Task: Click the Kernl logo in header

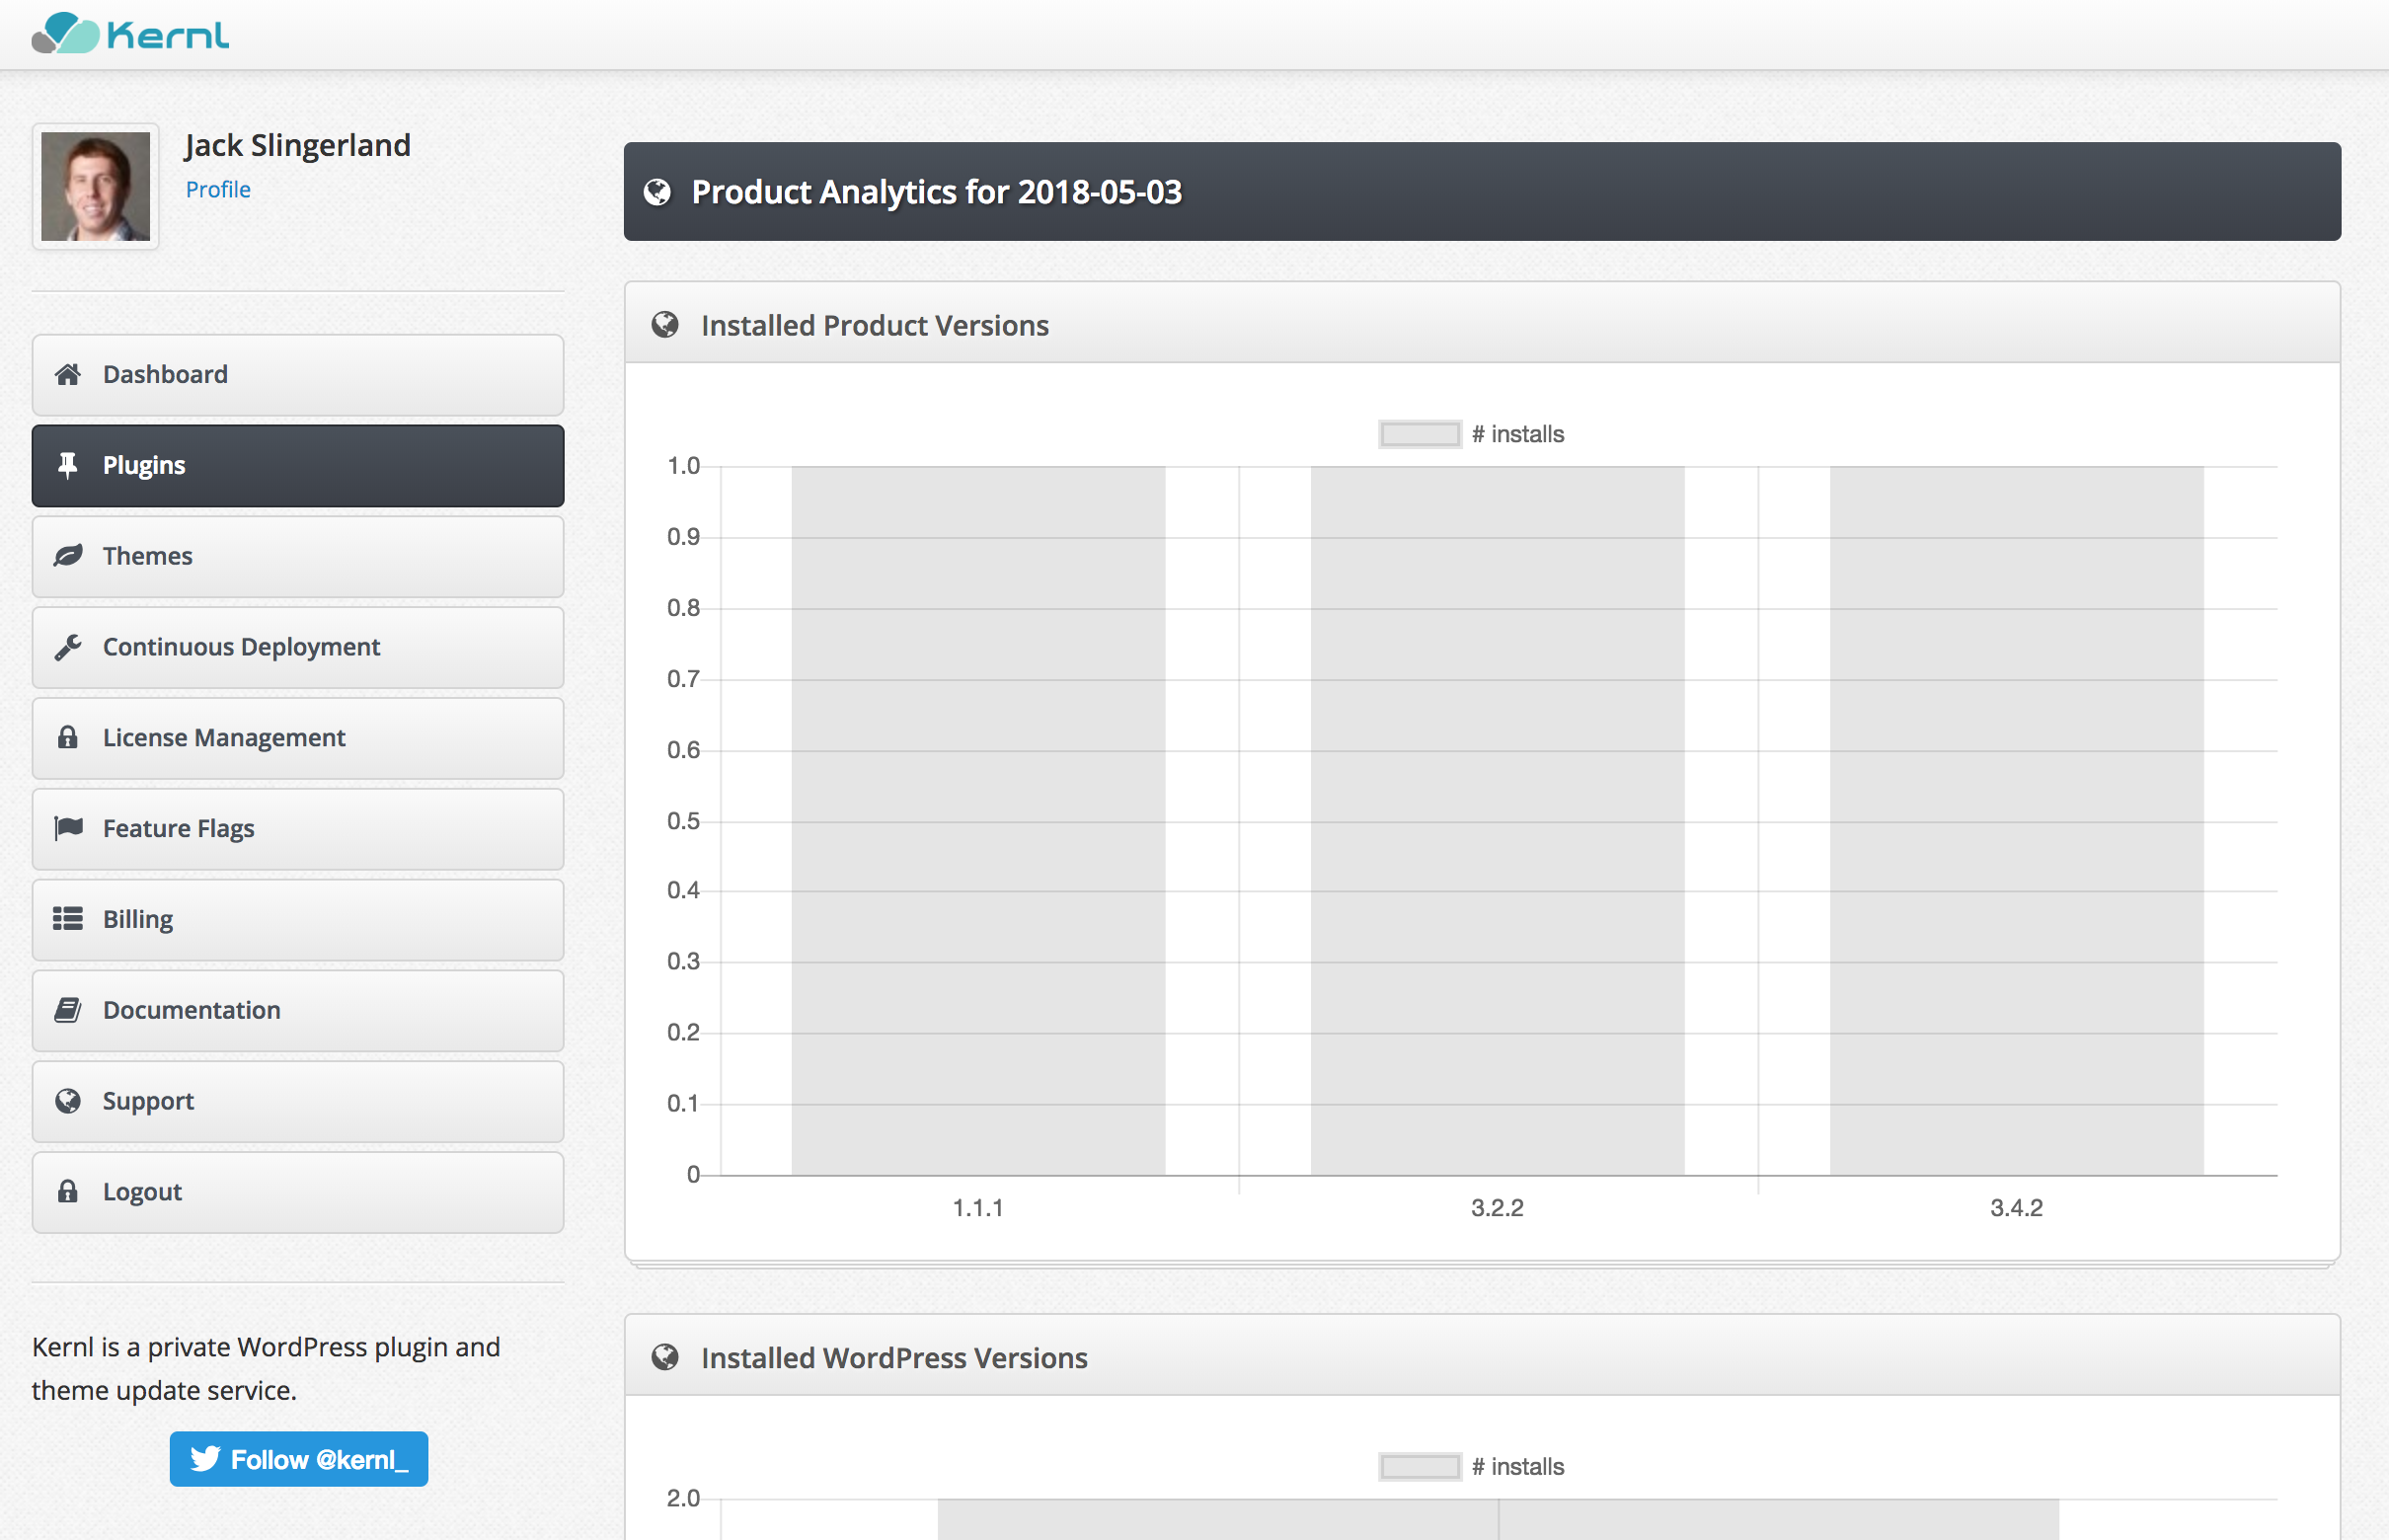Action: pyautogui.click(x=130, y=34)
